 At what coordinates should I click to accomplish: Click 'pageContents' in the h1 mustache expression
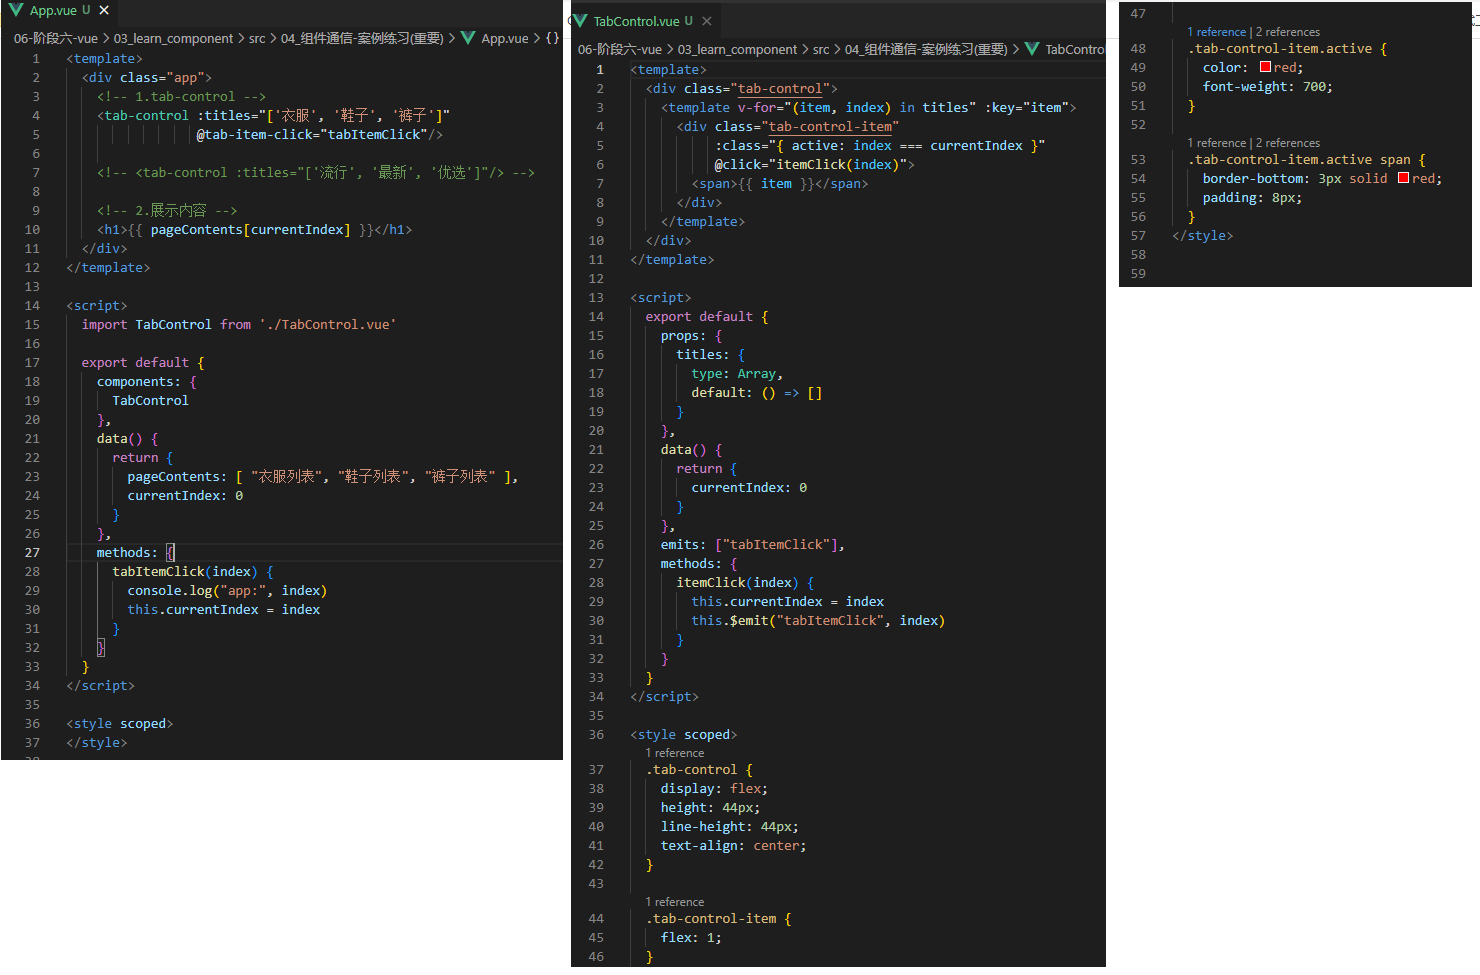[196, 229]
